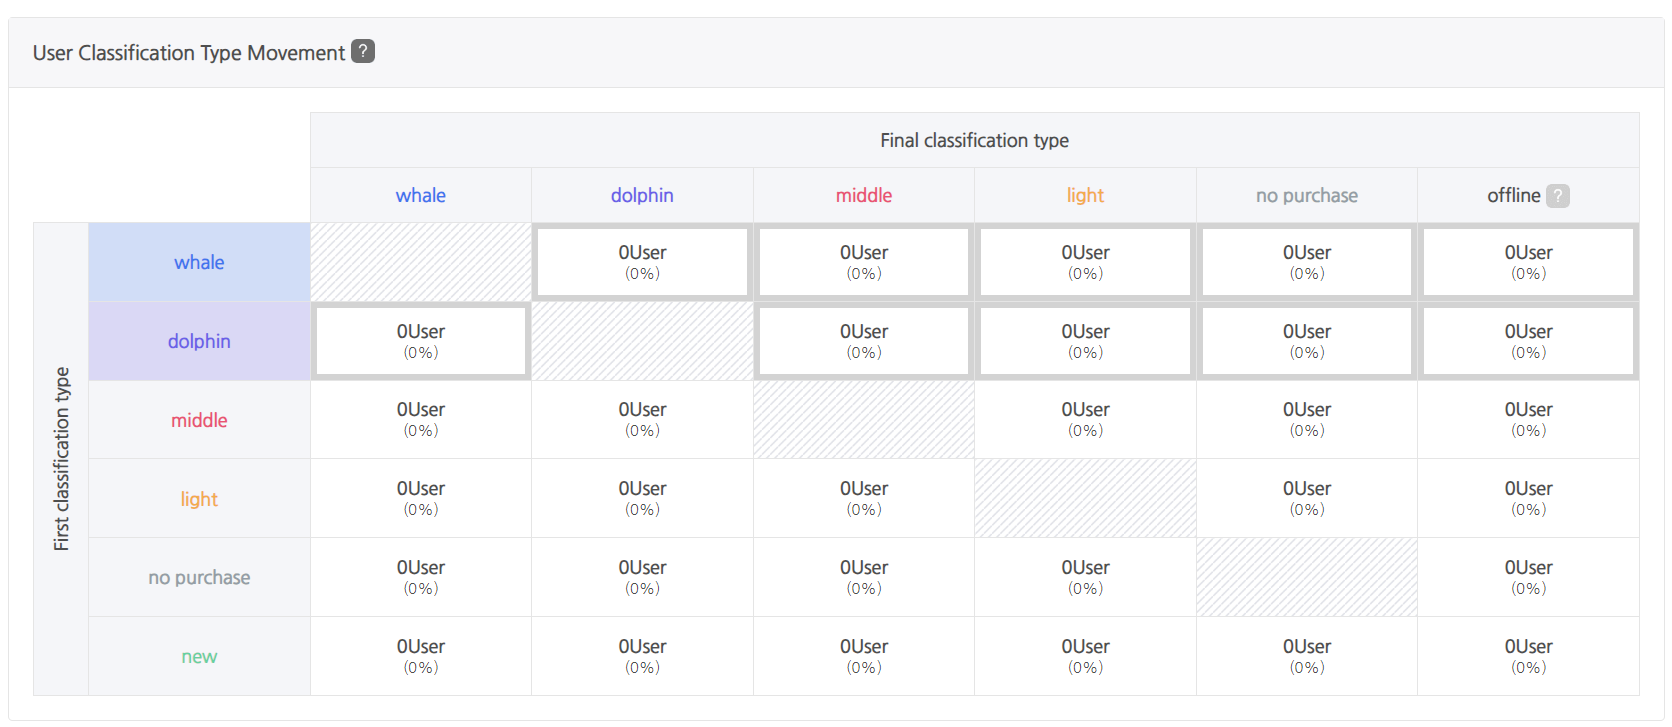
Task: Click middle row whale column cell
Action: click(x=421, y=420)
